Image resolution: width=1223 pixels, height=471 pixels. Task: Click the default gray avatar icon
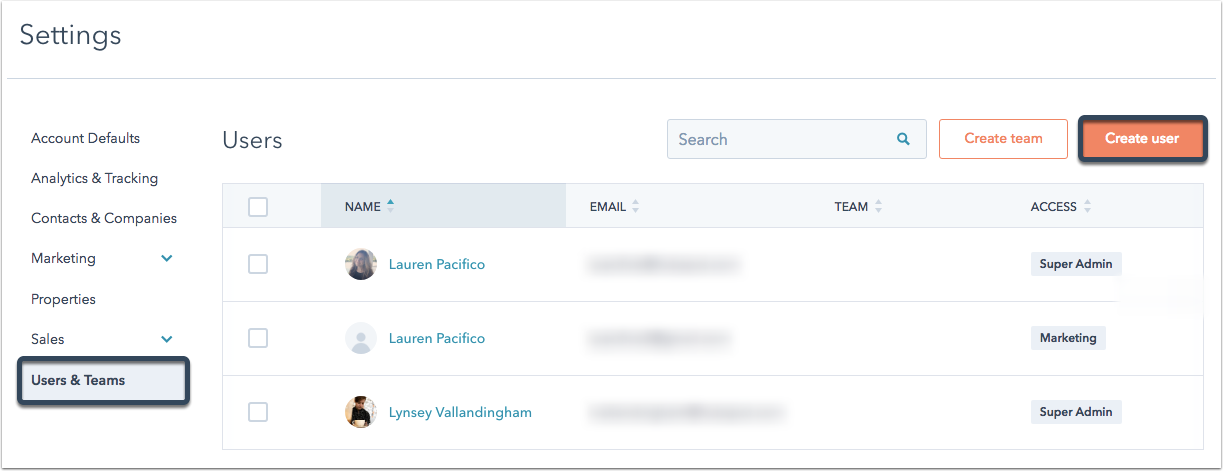pos(360,338)
